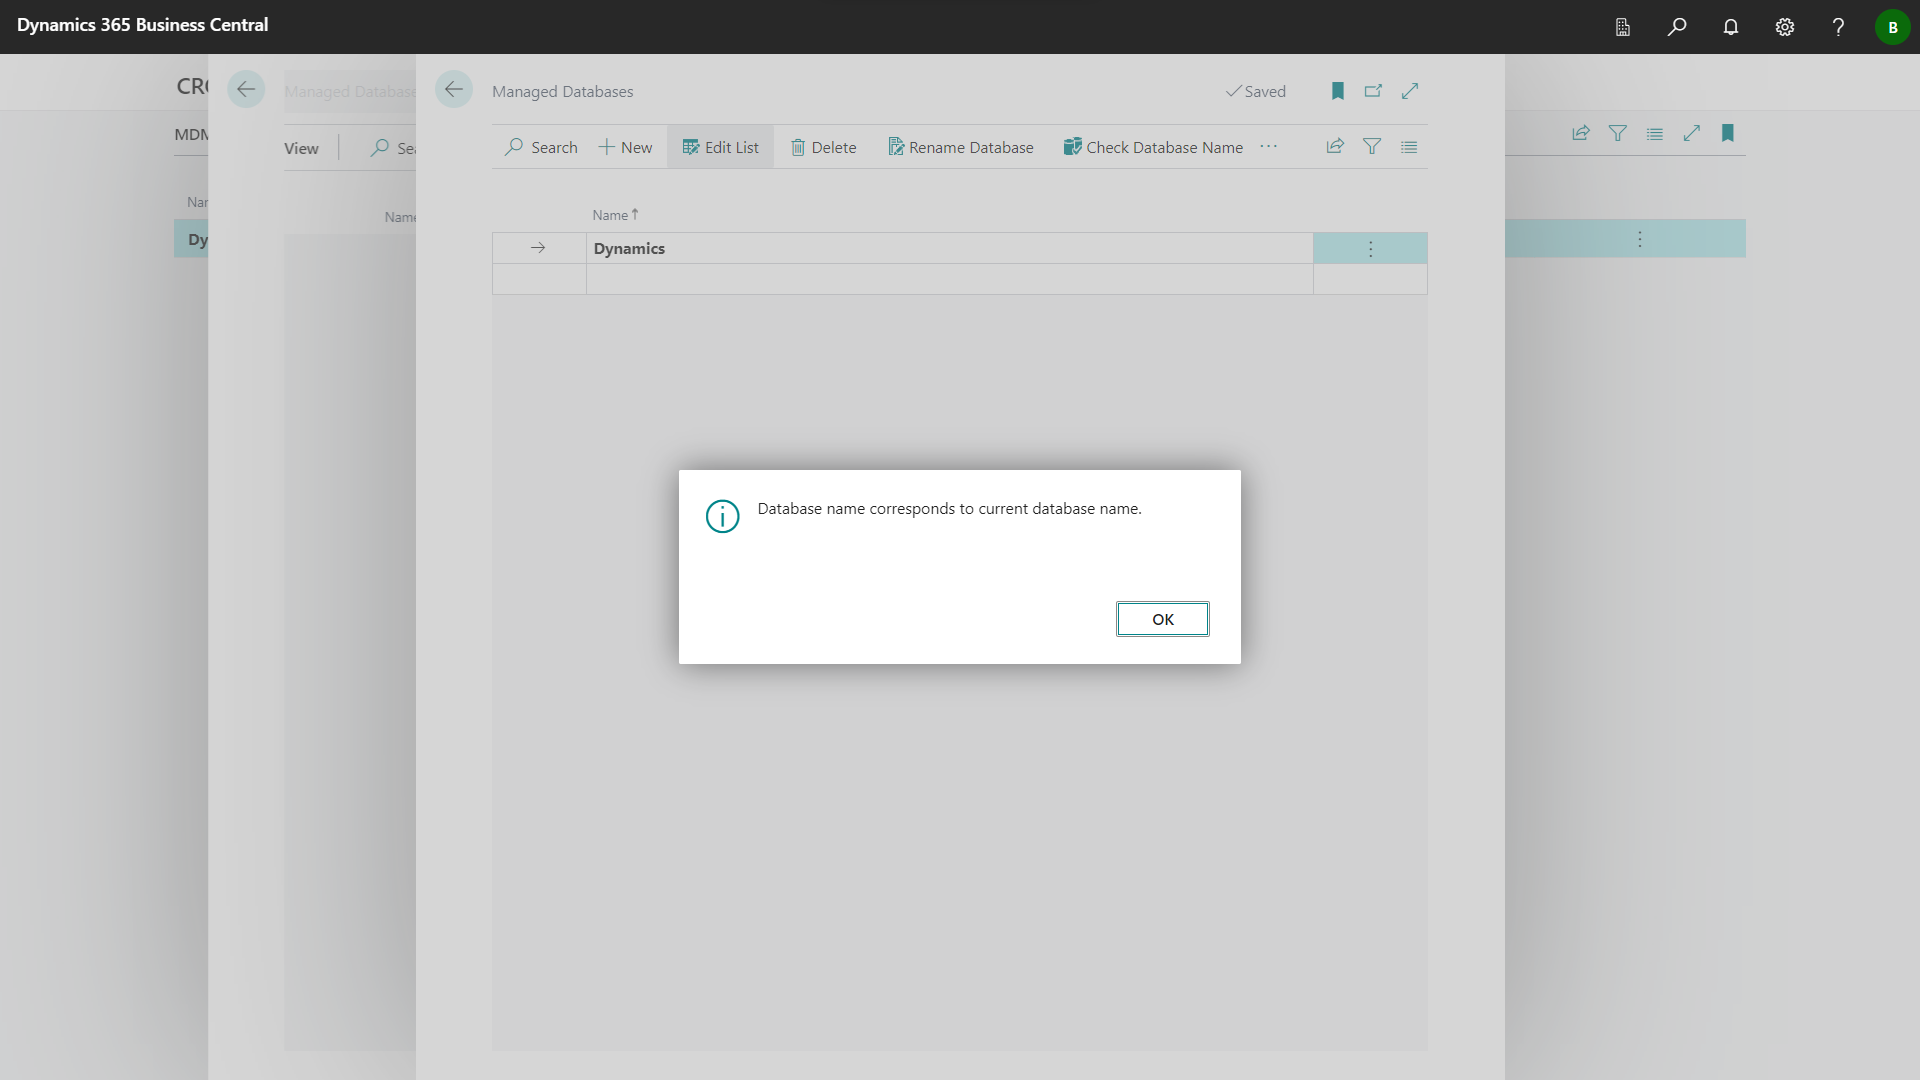The image size is (1920, 1080).
Task: Open Help question mark menu
Action: [1838, 27]
